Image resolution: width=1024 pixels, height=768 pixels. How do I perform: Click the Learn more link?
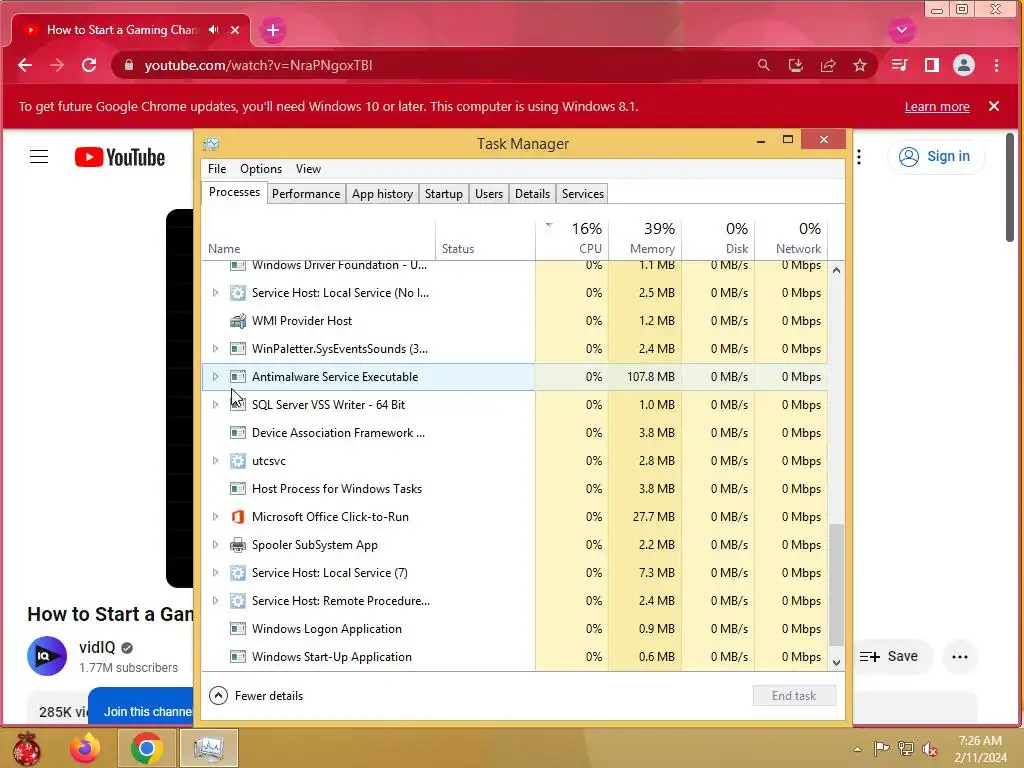pyautogui.click(x=936, y=107)
